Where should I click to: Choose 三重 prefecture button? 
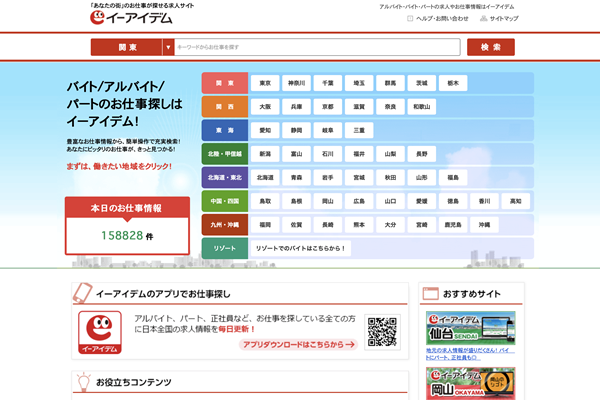(x=359, y=130)
